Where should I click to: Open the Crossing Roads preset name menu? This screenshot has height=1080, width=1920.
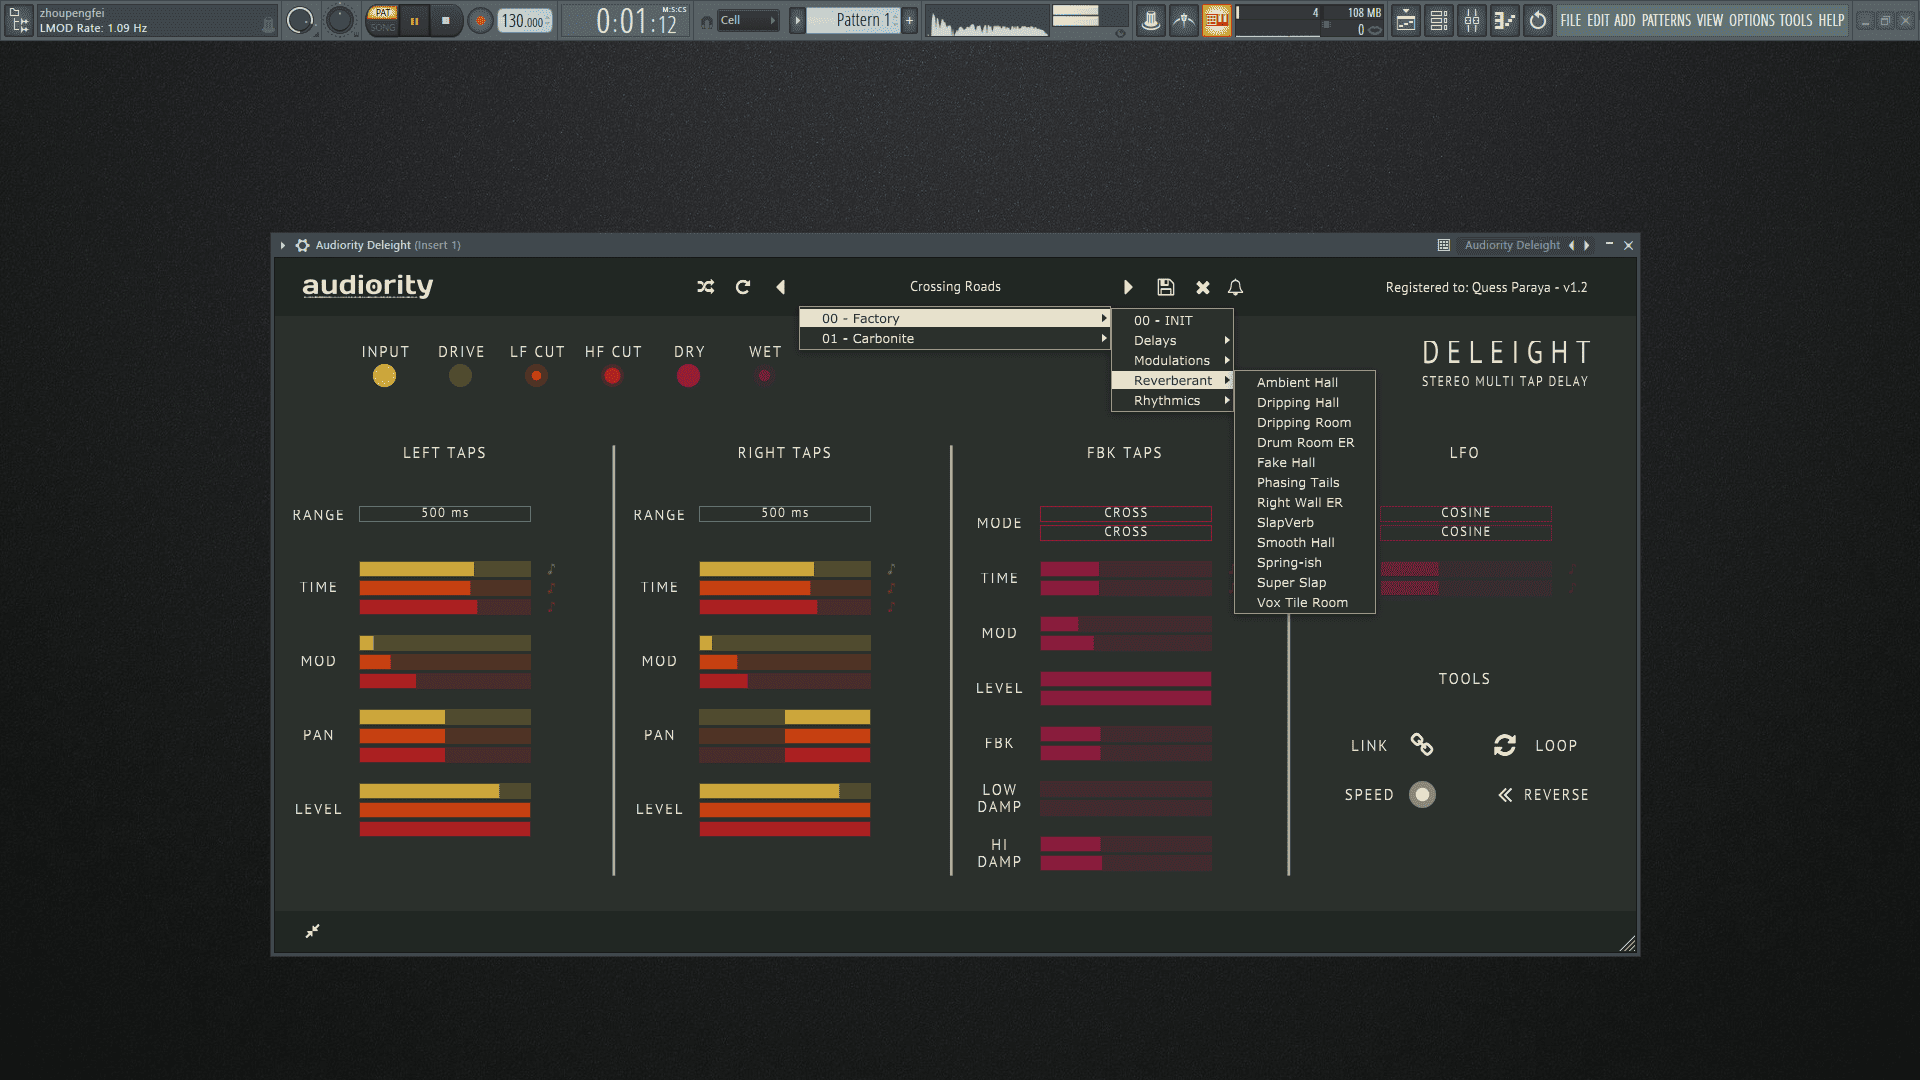(x=955, y=287)
